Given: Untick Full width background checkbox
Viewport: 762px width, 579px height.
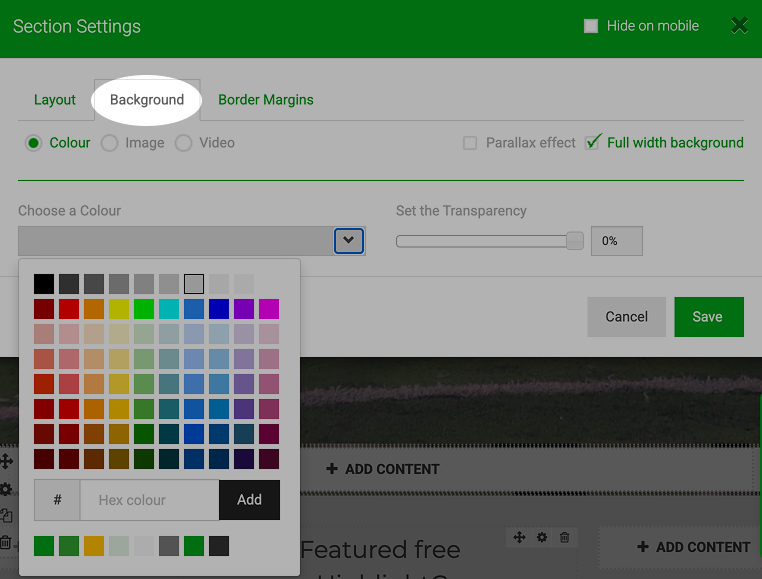Looking at the screenshot, I should tap(591, 143).
